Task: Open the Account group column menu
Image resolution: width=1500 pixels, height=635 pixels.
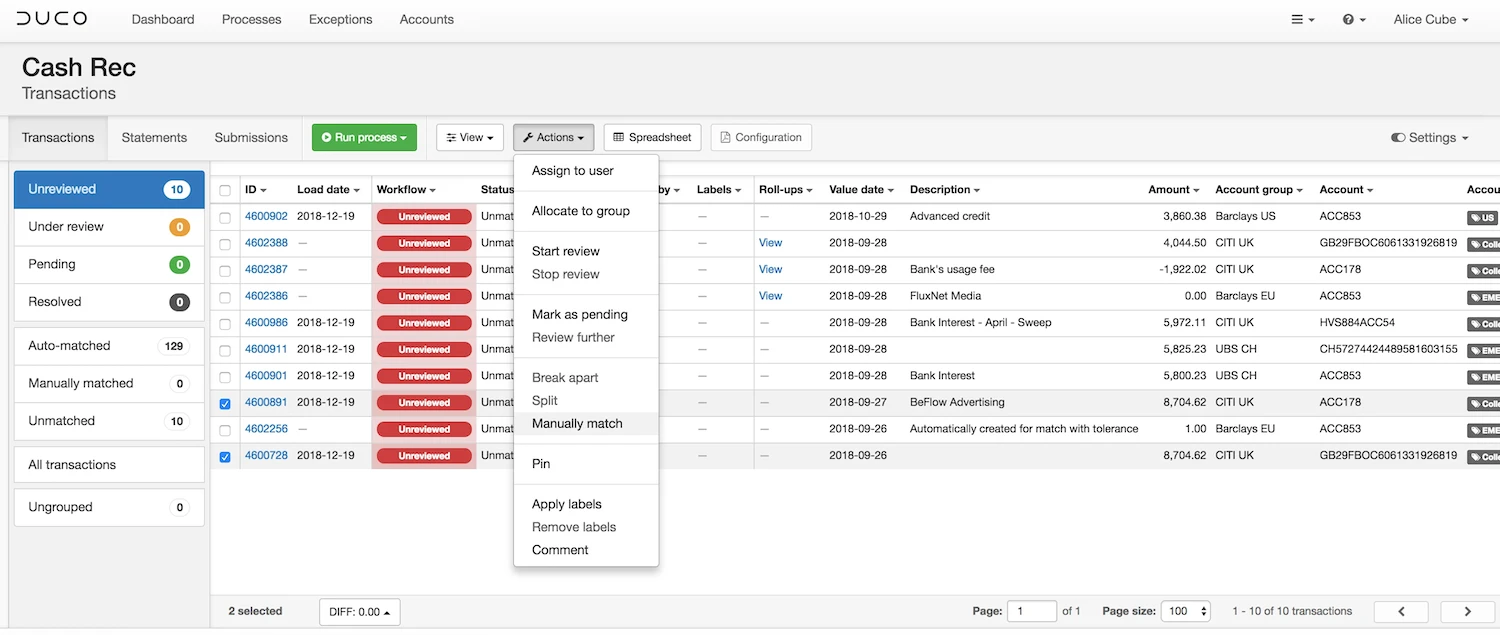Action: pos(1259,190)
